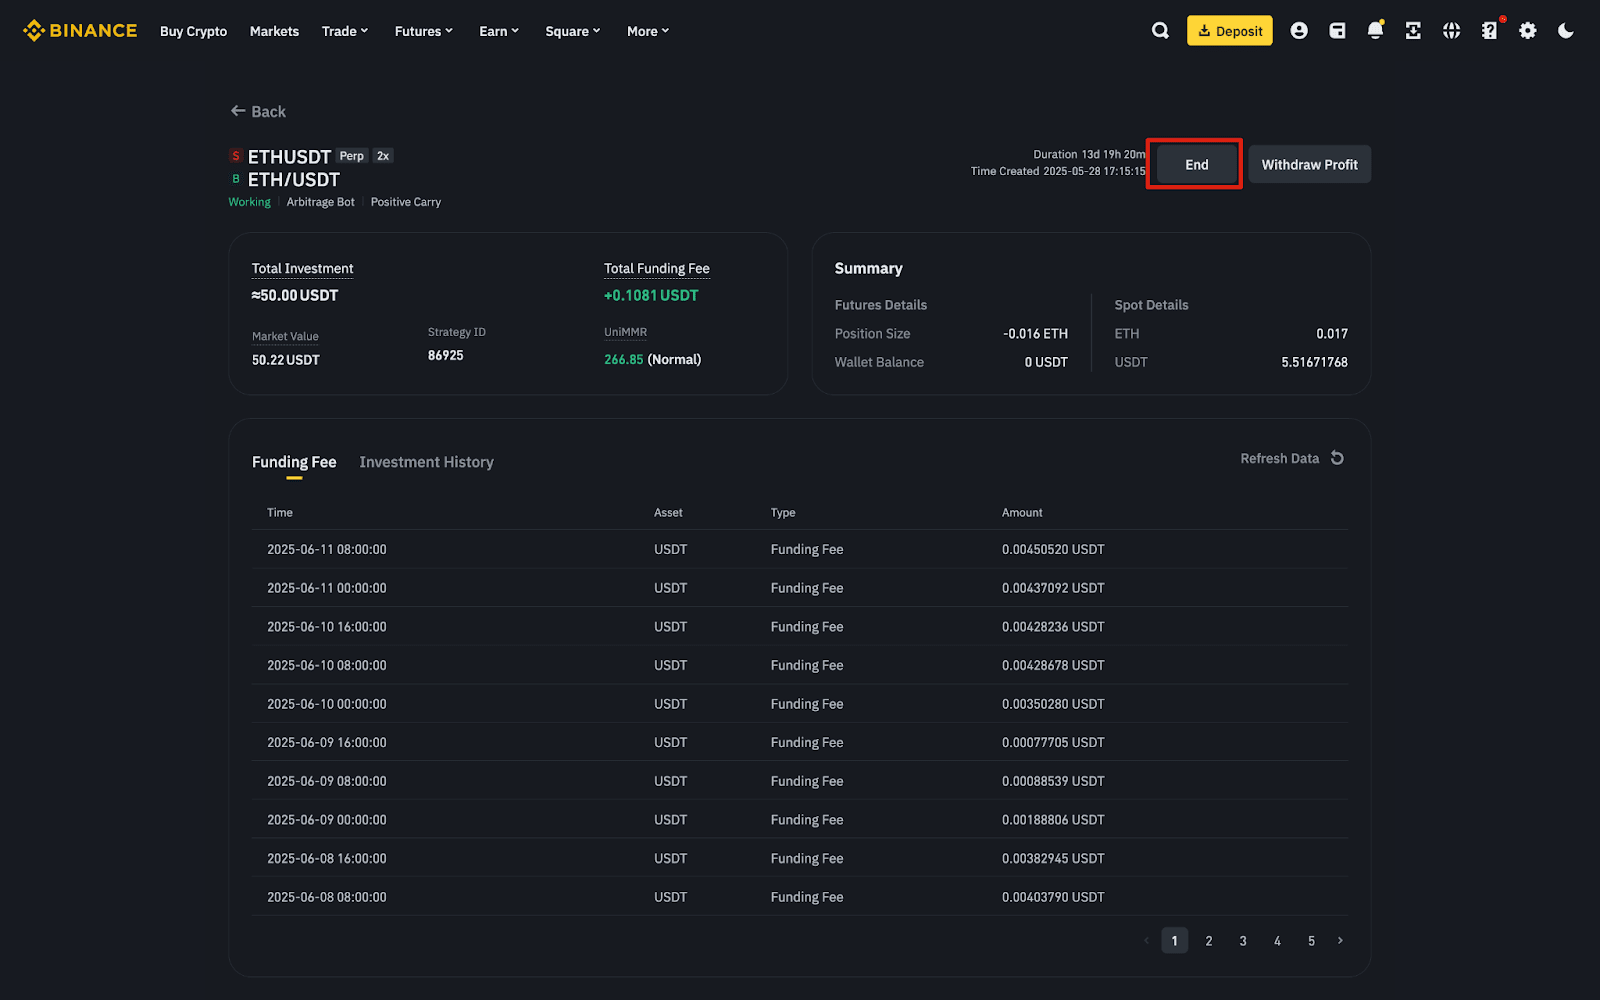Viewport: 1600px width, 1000px height.
Task: Click the previous page chevron
Action: pyautogui.click(x=1146, y=940)
